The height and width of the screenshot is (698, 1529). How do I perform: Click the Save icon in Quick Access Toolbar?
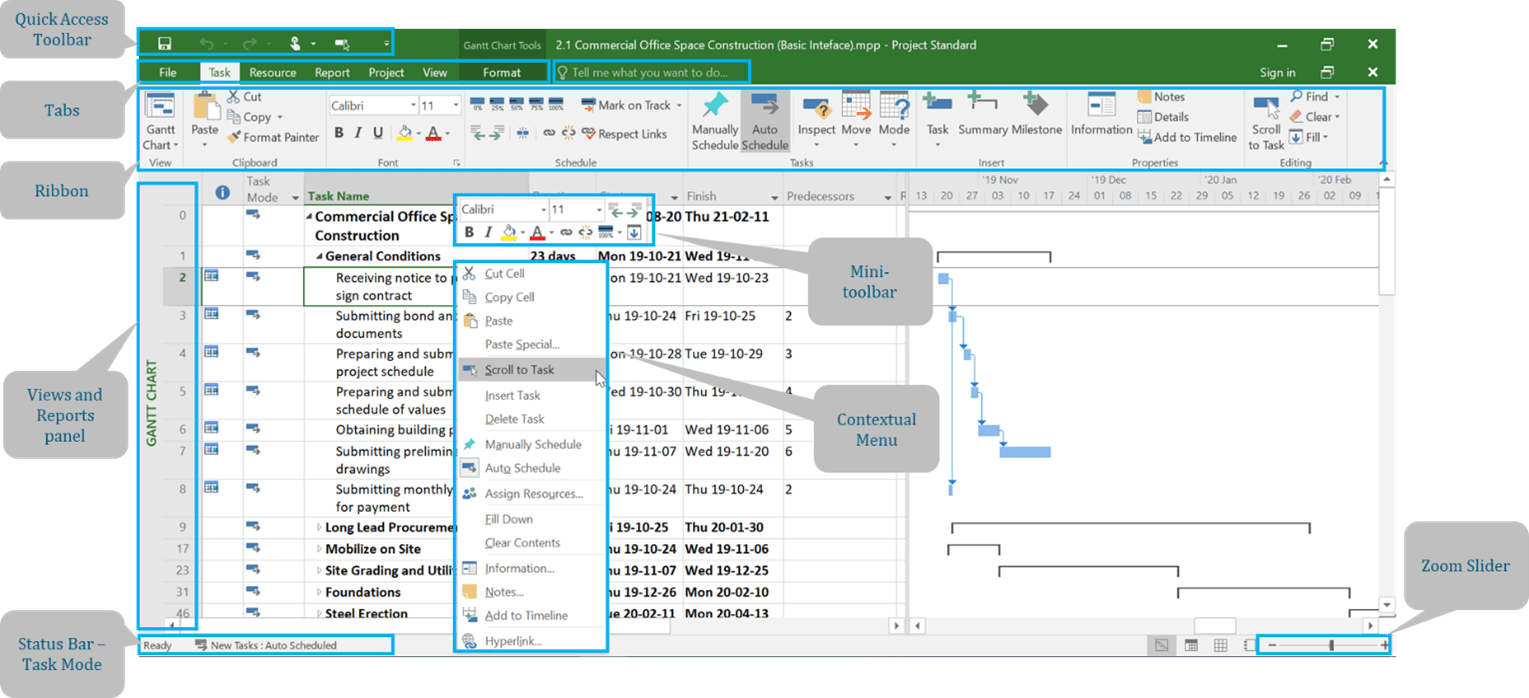165,44
